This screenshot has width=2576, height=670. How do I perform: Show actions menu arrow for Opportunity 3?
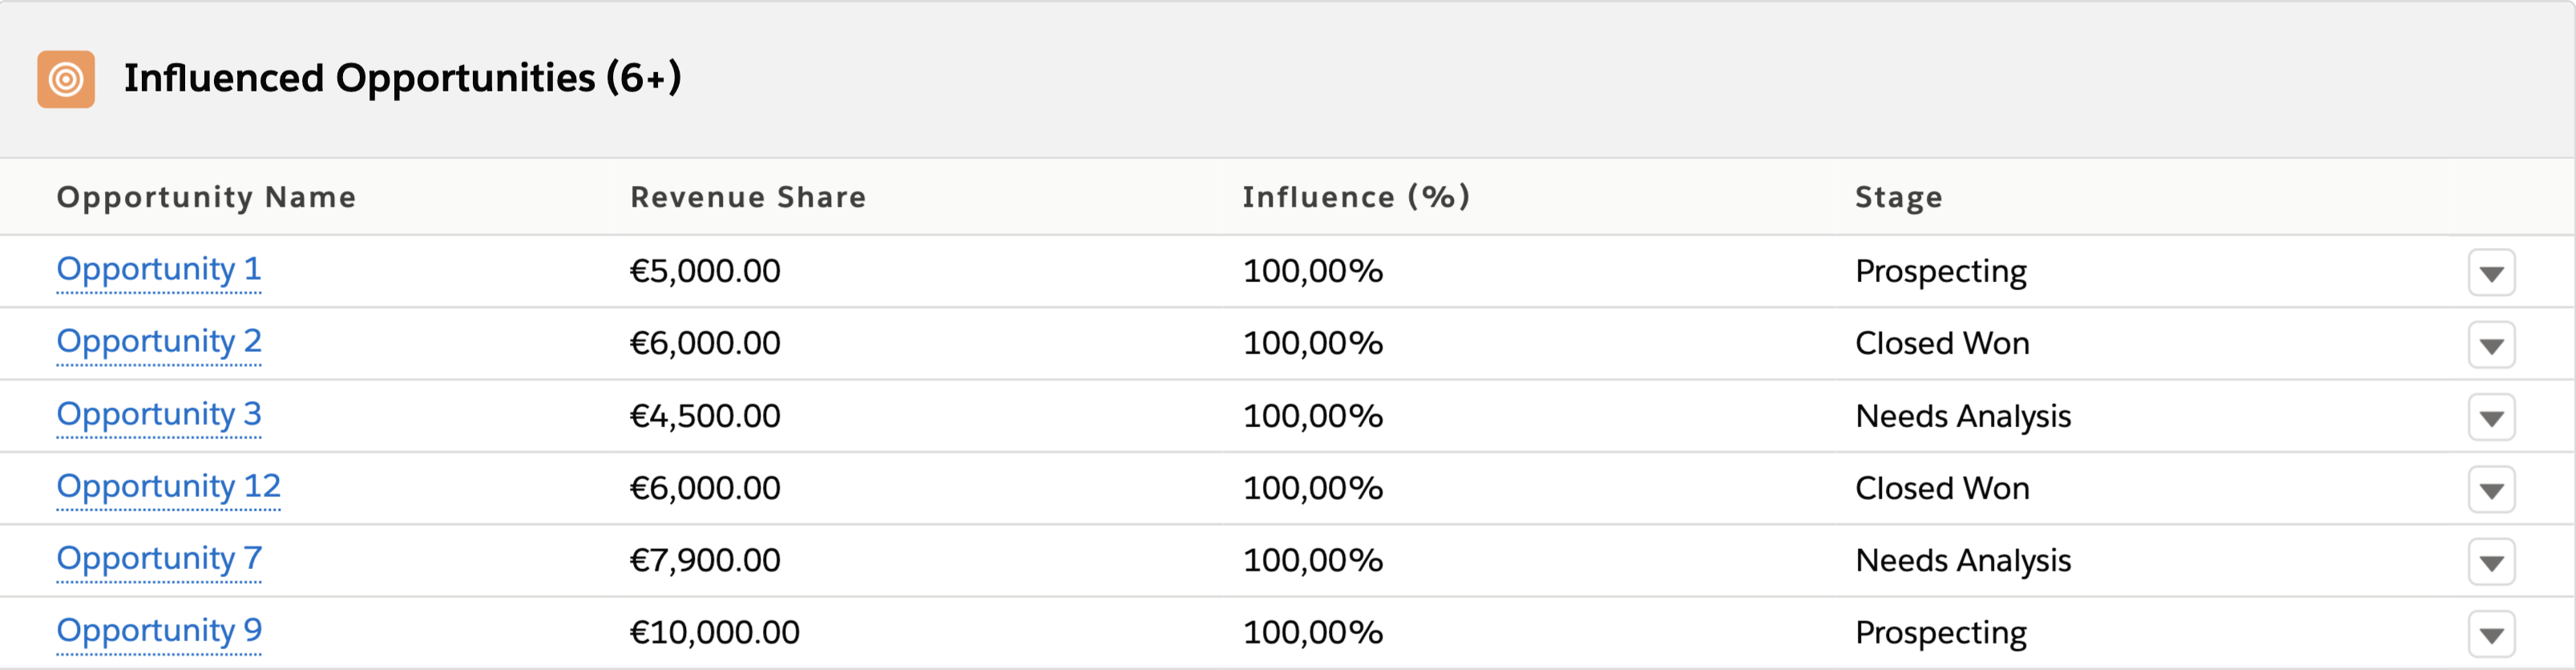(x=2491, y=417)
